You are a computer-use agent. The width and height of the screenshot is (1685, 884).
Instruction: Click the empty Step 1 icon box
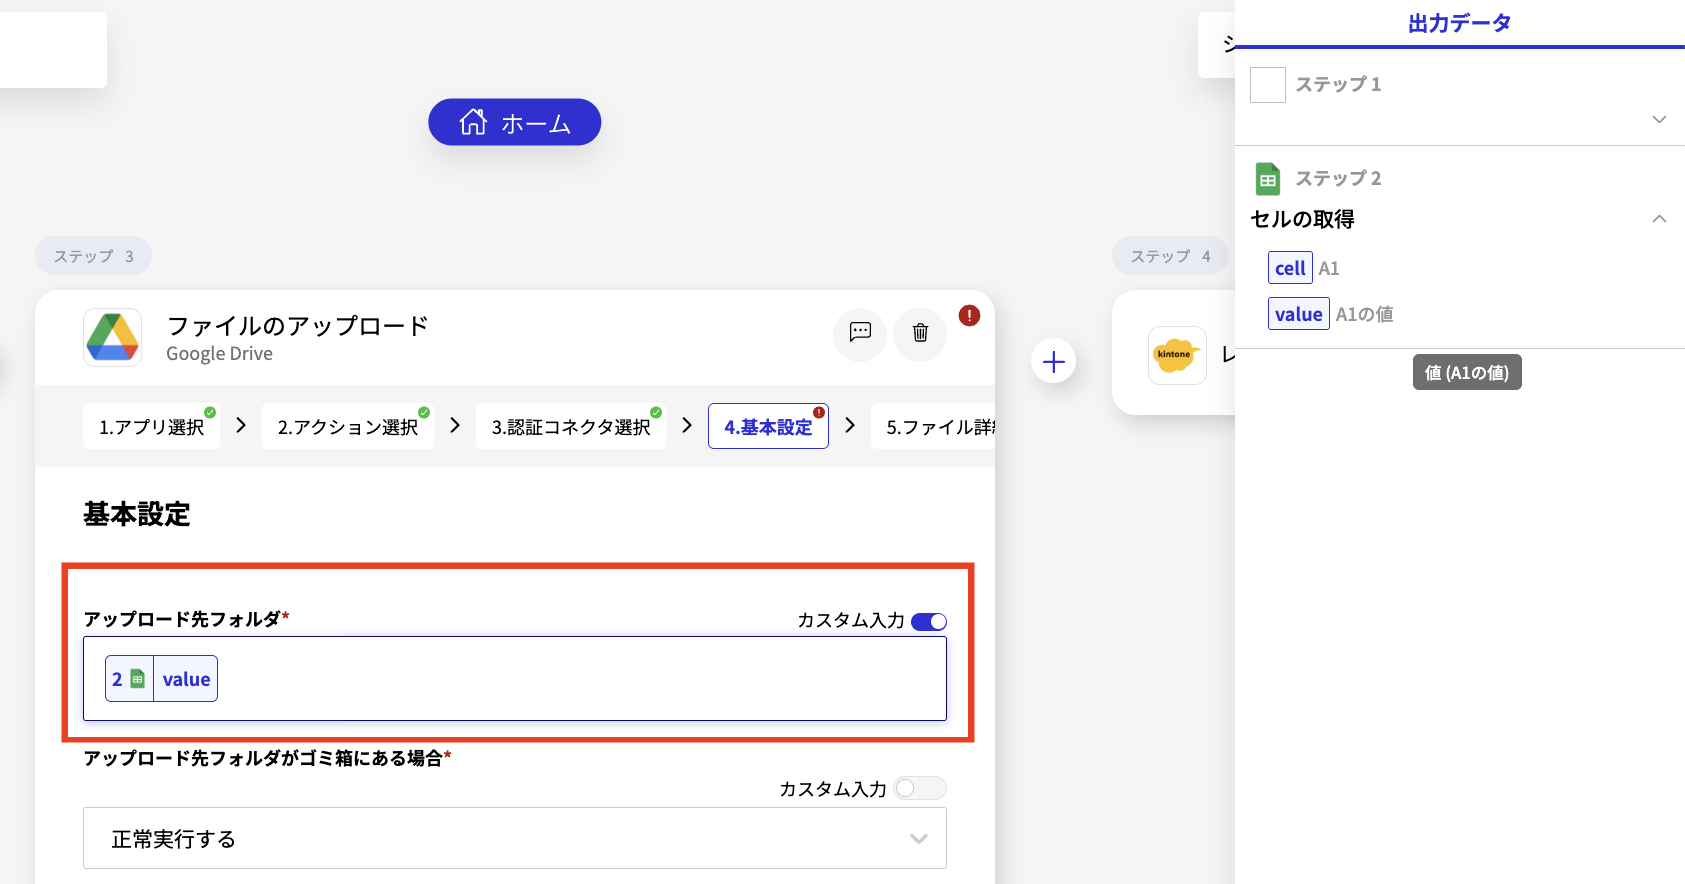(1268, 85)
